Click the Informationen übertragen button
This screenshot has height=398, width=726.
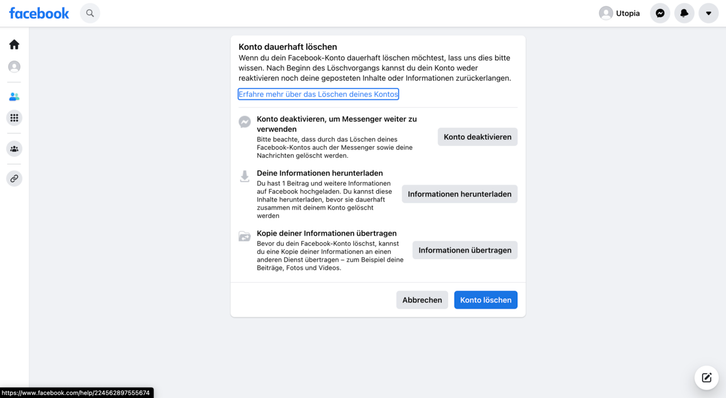465,250
